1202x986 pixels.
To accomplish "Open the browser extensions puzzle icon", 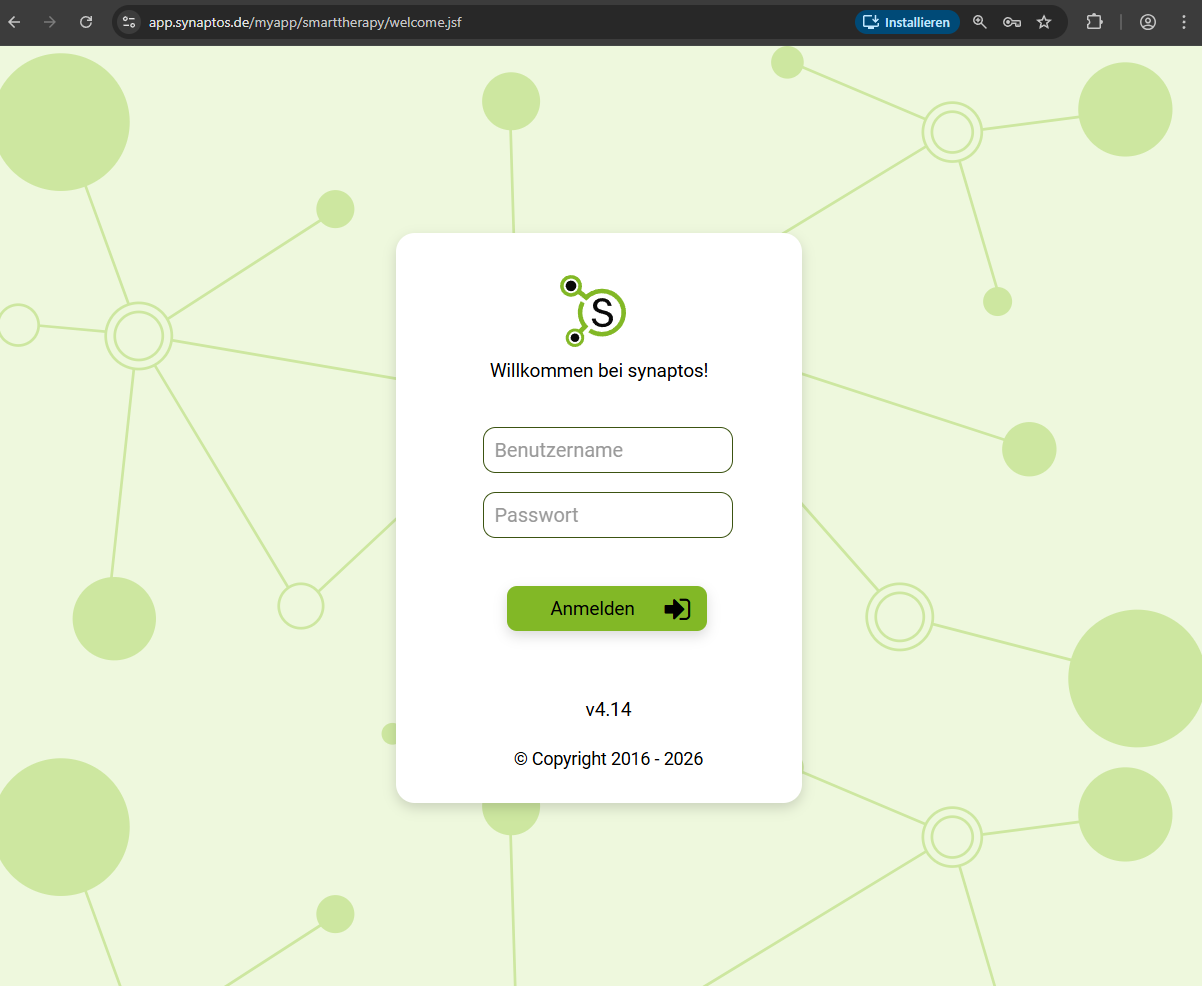I will point(1094,22).
